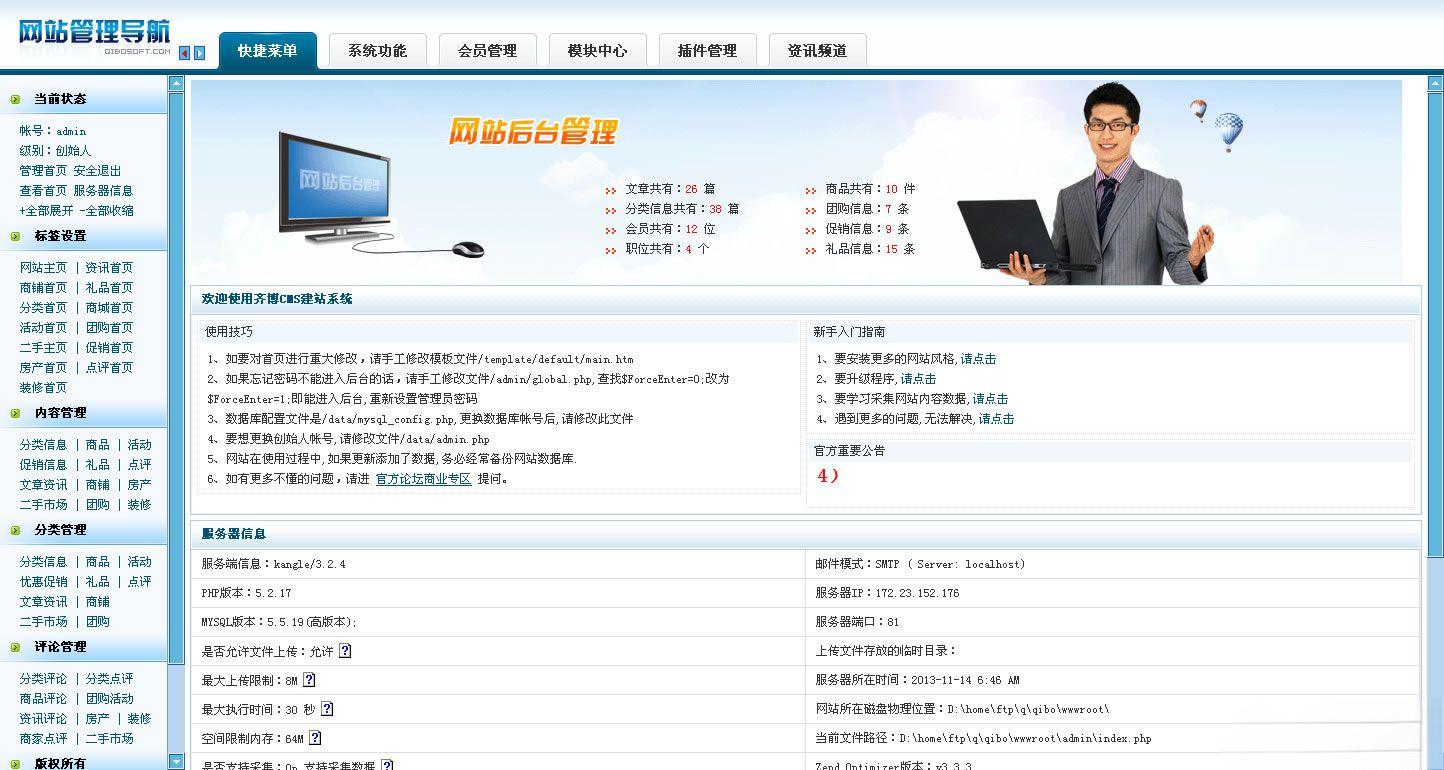Select the 插件管理 tab

(707, 51)
